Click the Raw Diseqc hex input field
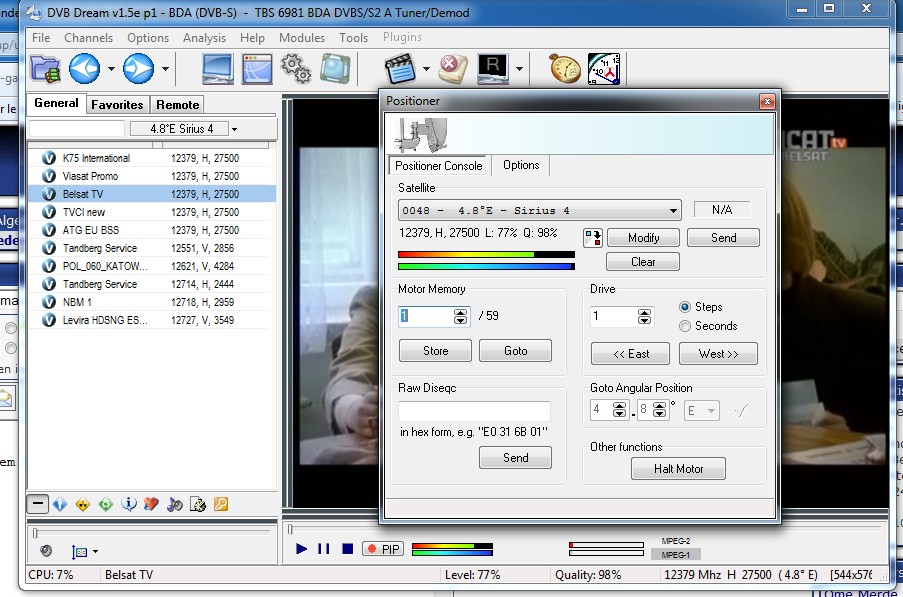Viewport: 903px width, 597px height. [x=475, y=411]
